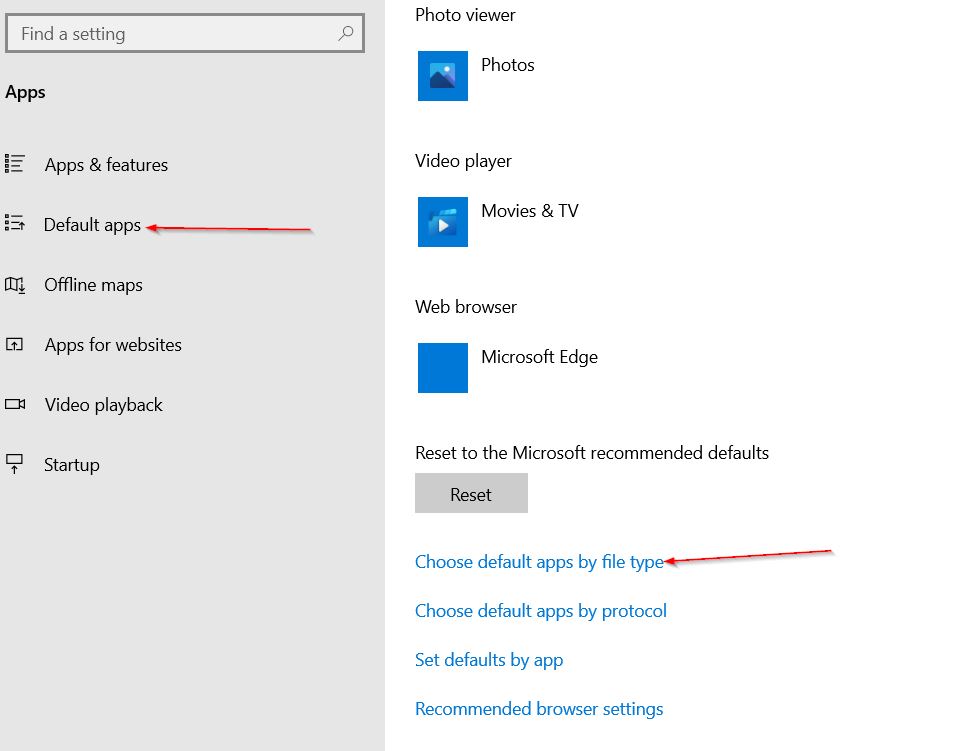Open Recommended browser settings link
960x751 pixels.
click(x=539, y=709)
